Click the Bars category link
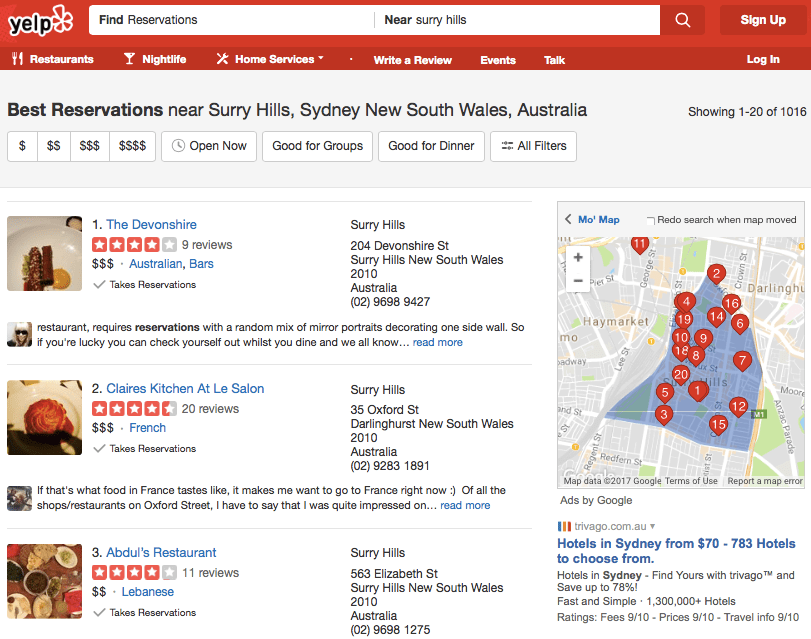The image size is (811, 639). (201, 264)
